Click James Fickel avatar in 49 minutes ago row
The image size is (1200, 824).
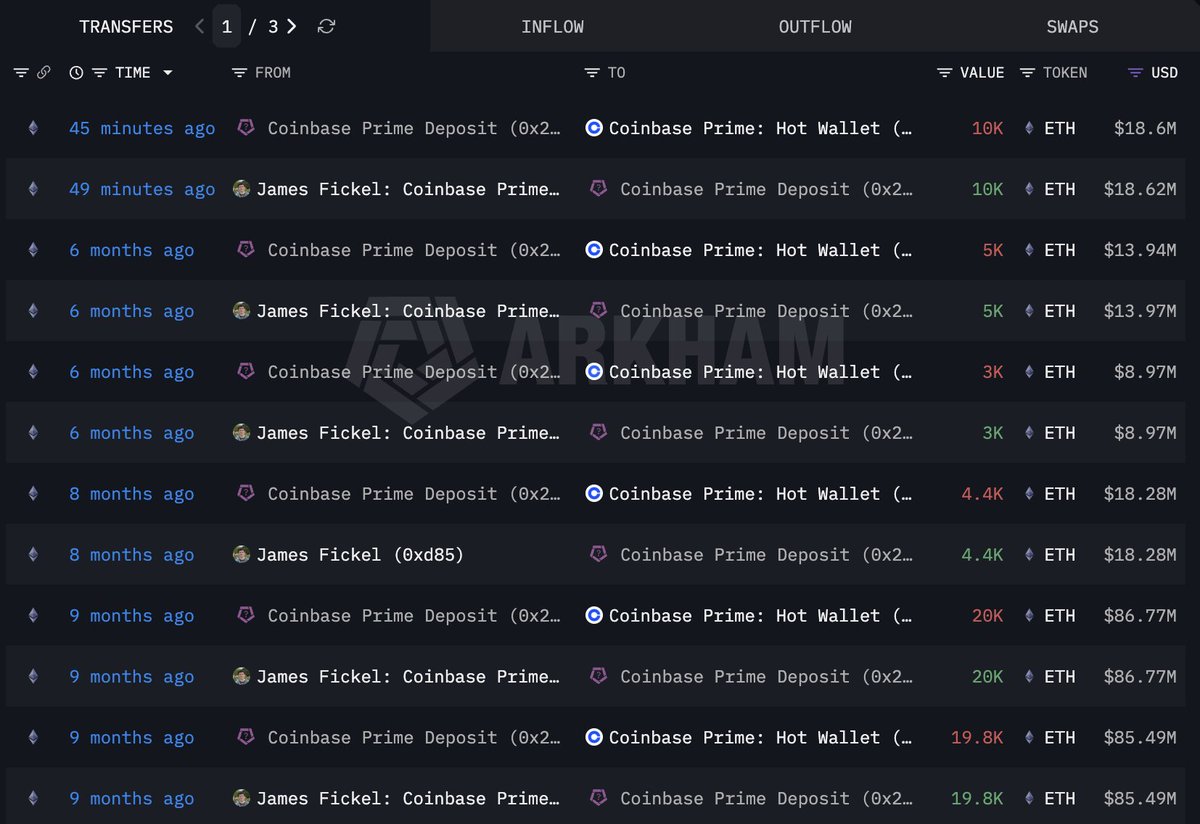pyautogui.click(x=241, y=188)
